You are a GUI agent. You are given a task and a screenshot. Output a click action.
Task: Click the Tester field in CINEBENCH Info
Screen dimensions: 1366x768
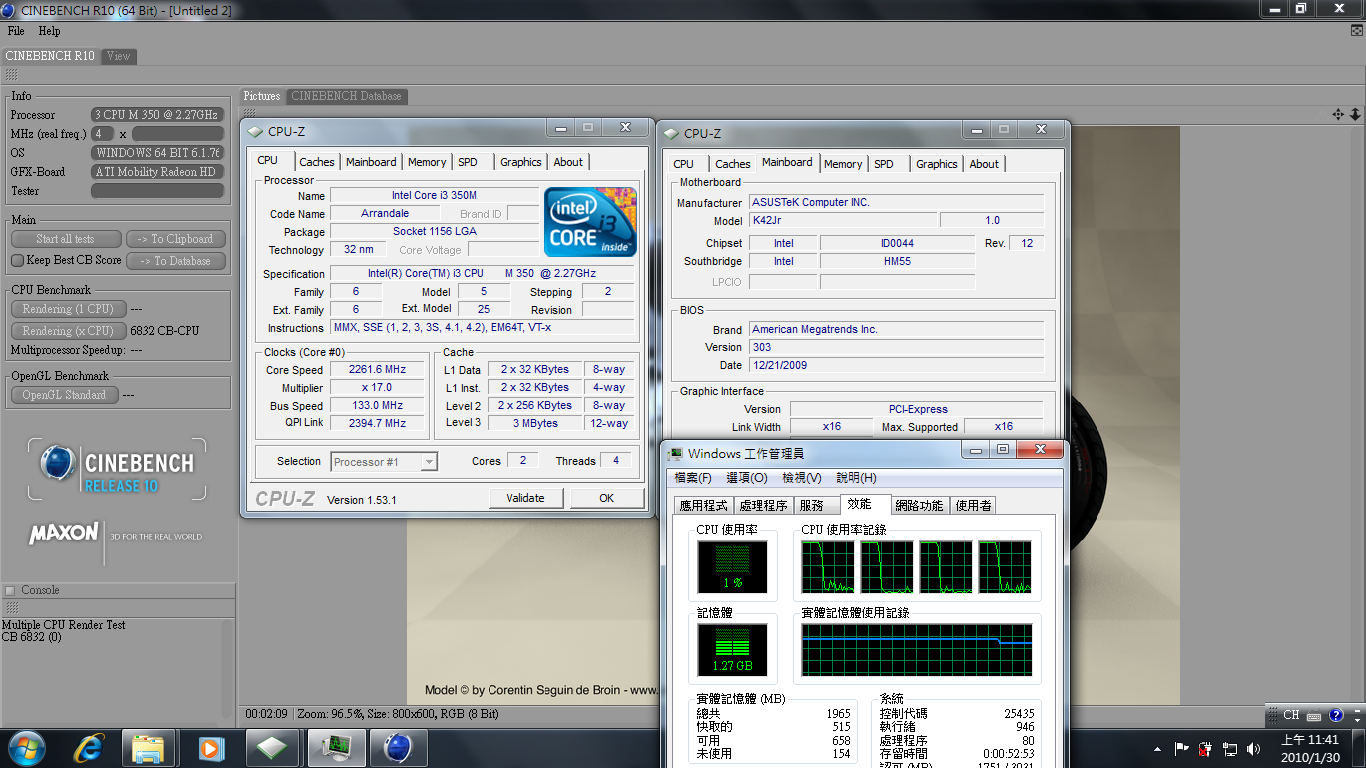tap(157, 191)
